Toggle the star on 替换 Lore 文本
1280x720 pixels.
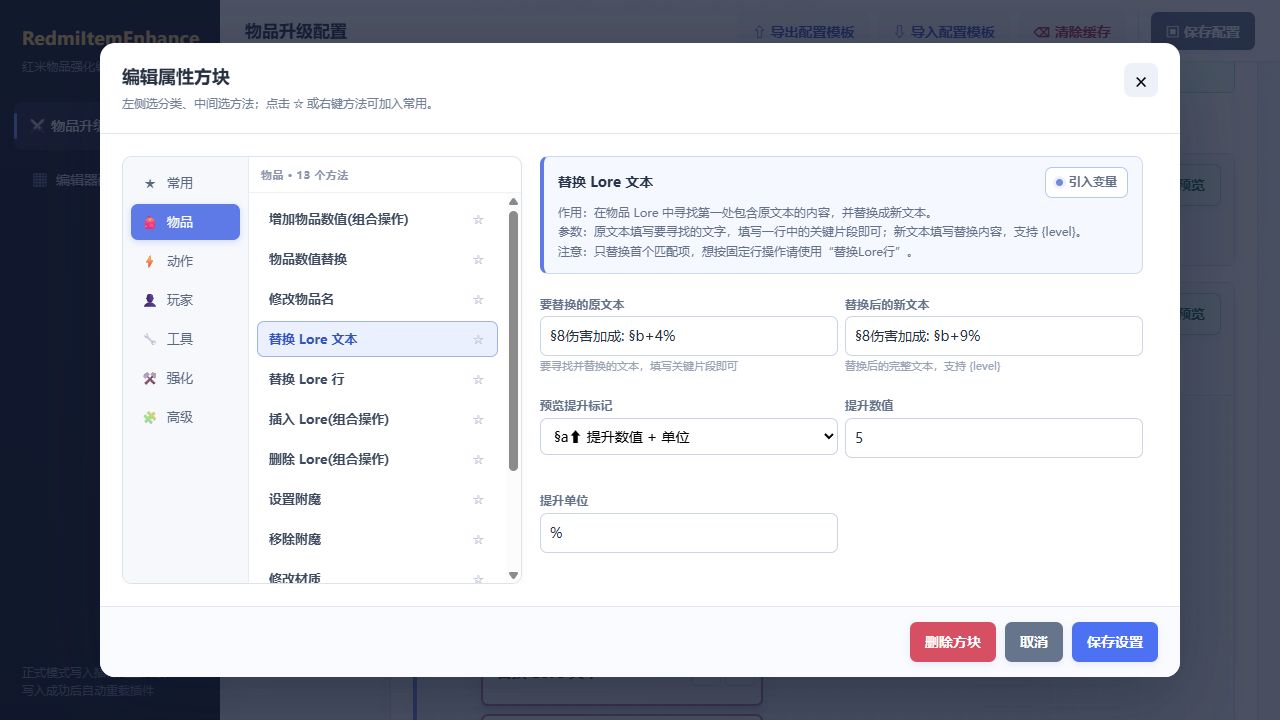click(478, 339)
